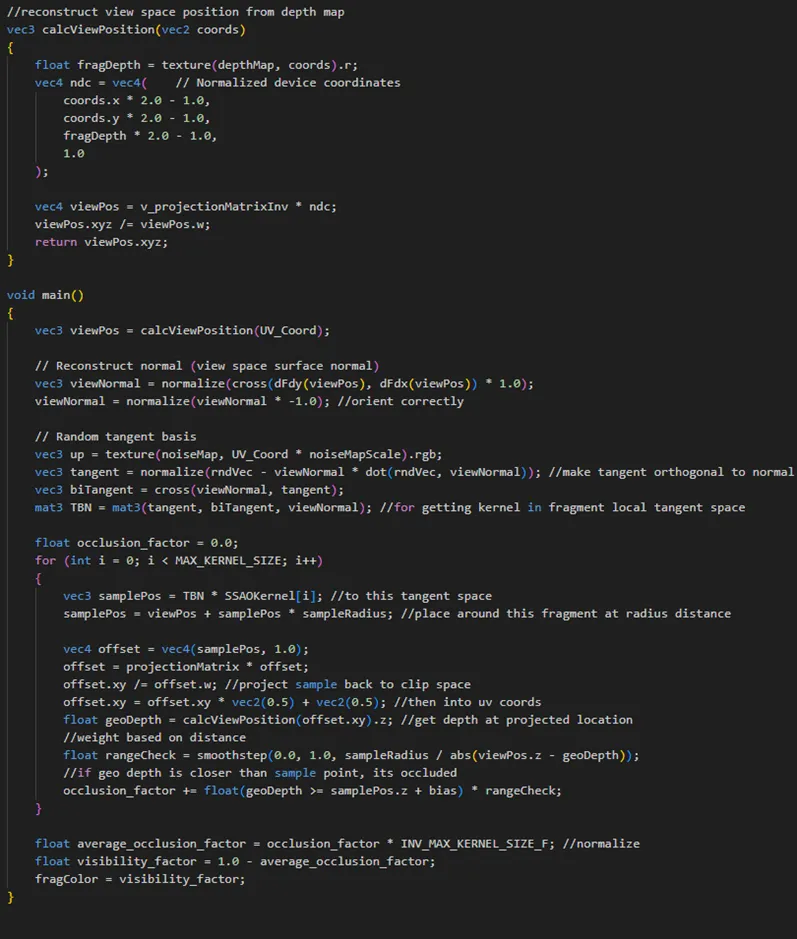Click 'INV_MAX_KERNEL_SIZE_F' in the average_occlusion_factor line
The width and height of the screenshot is (797, 939).
click(474, 844)
